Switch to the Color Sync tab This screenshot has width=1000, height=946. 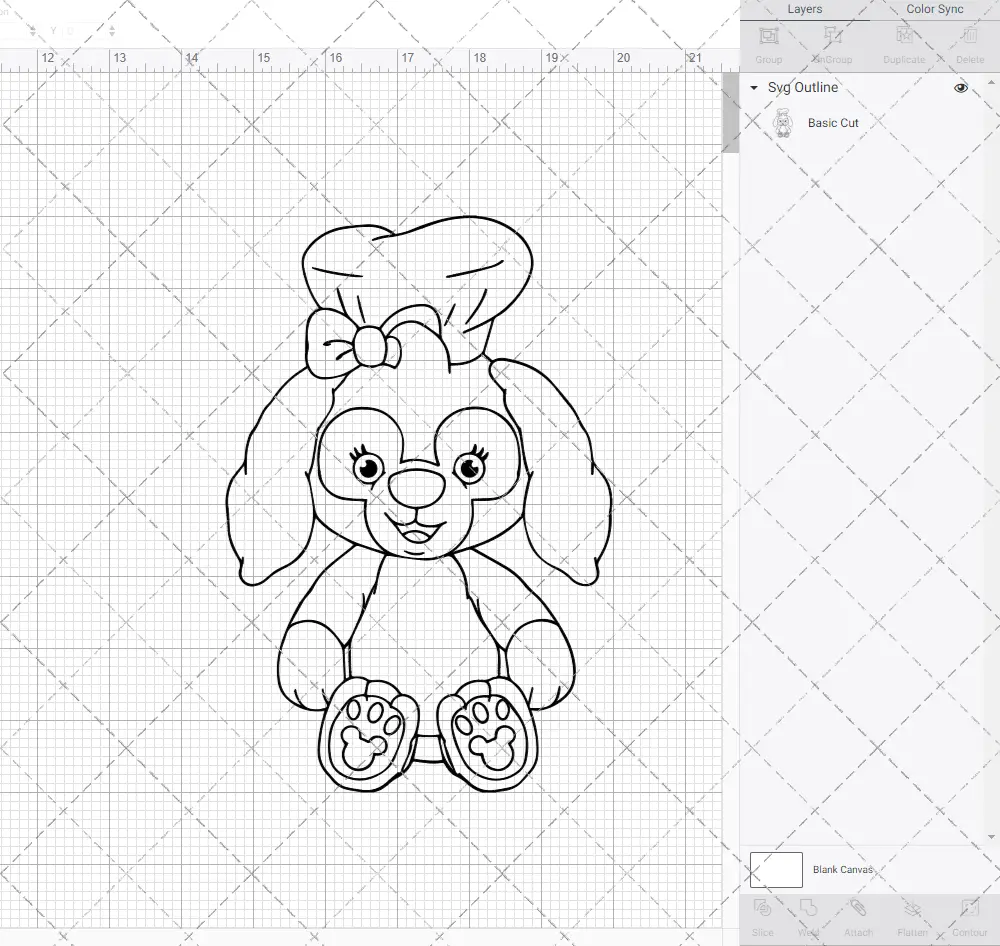click(x=934, y=10)
